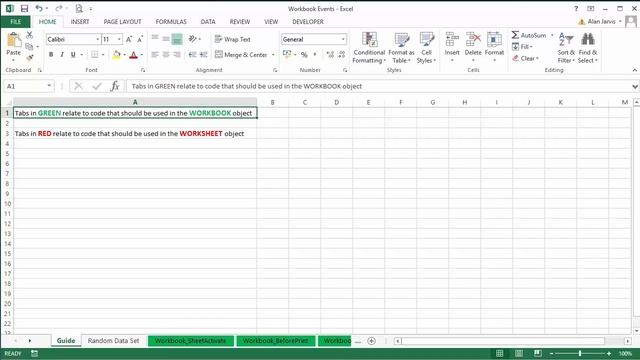Screen dimensions: 640x360
Task: Switch to the INSERT tab
Action: point(80,22)
